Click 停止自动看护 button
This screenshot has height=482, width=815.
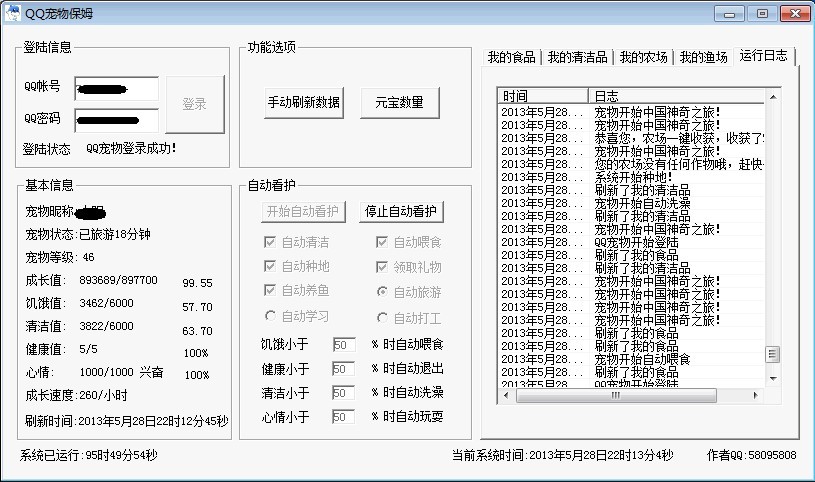tap(401, 212)
